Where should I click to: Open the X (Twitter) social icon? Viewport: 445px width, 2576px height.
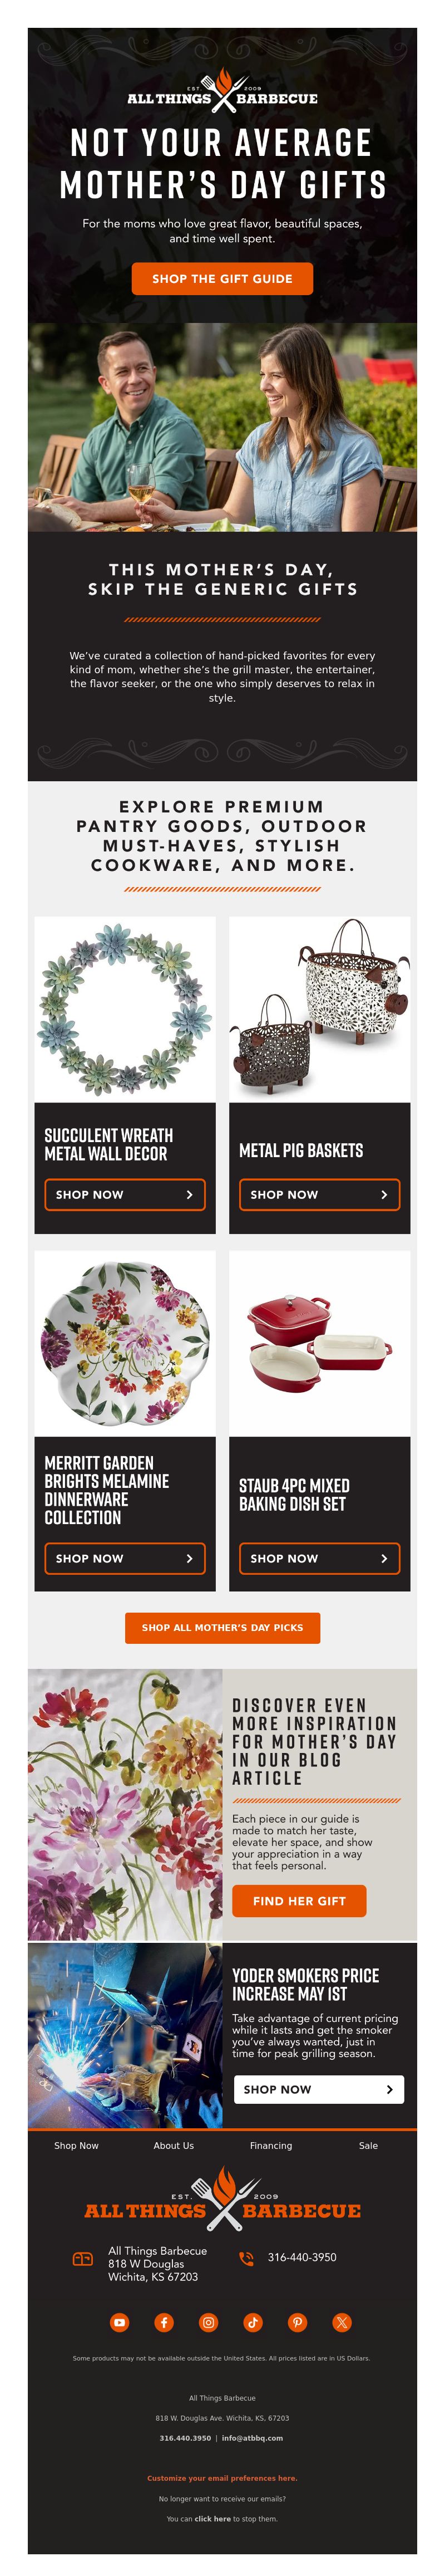click(342, 2323)
